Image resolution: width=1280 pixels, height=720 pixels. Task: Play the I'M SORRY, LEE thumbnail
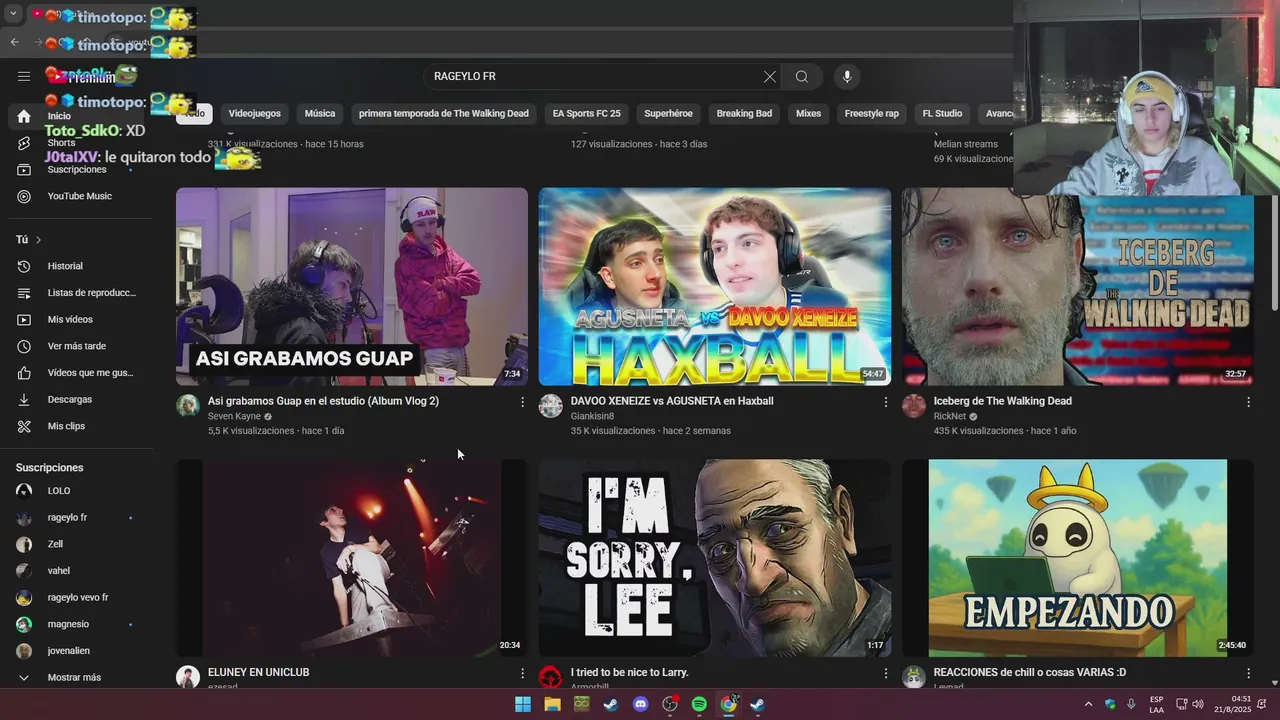(x=715, y=558)
